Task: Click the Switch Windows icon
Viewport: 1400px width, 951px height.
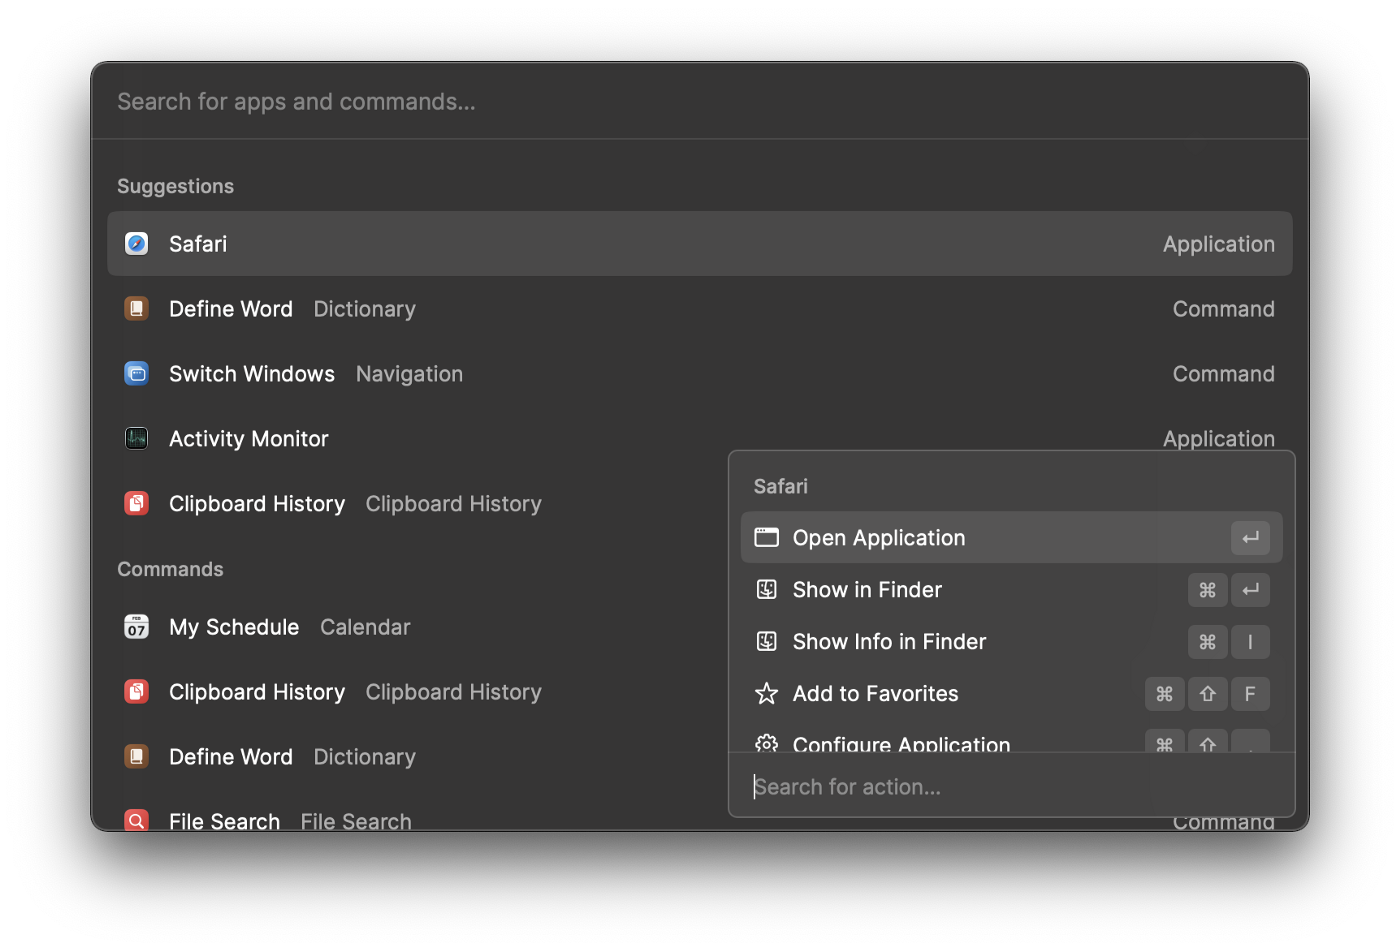Action: tap(137, 374)
